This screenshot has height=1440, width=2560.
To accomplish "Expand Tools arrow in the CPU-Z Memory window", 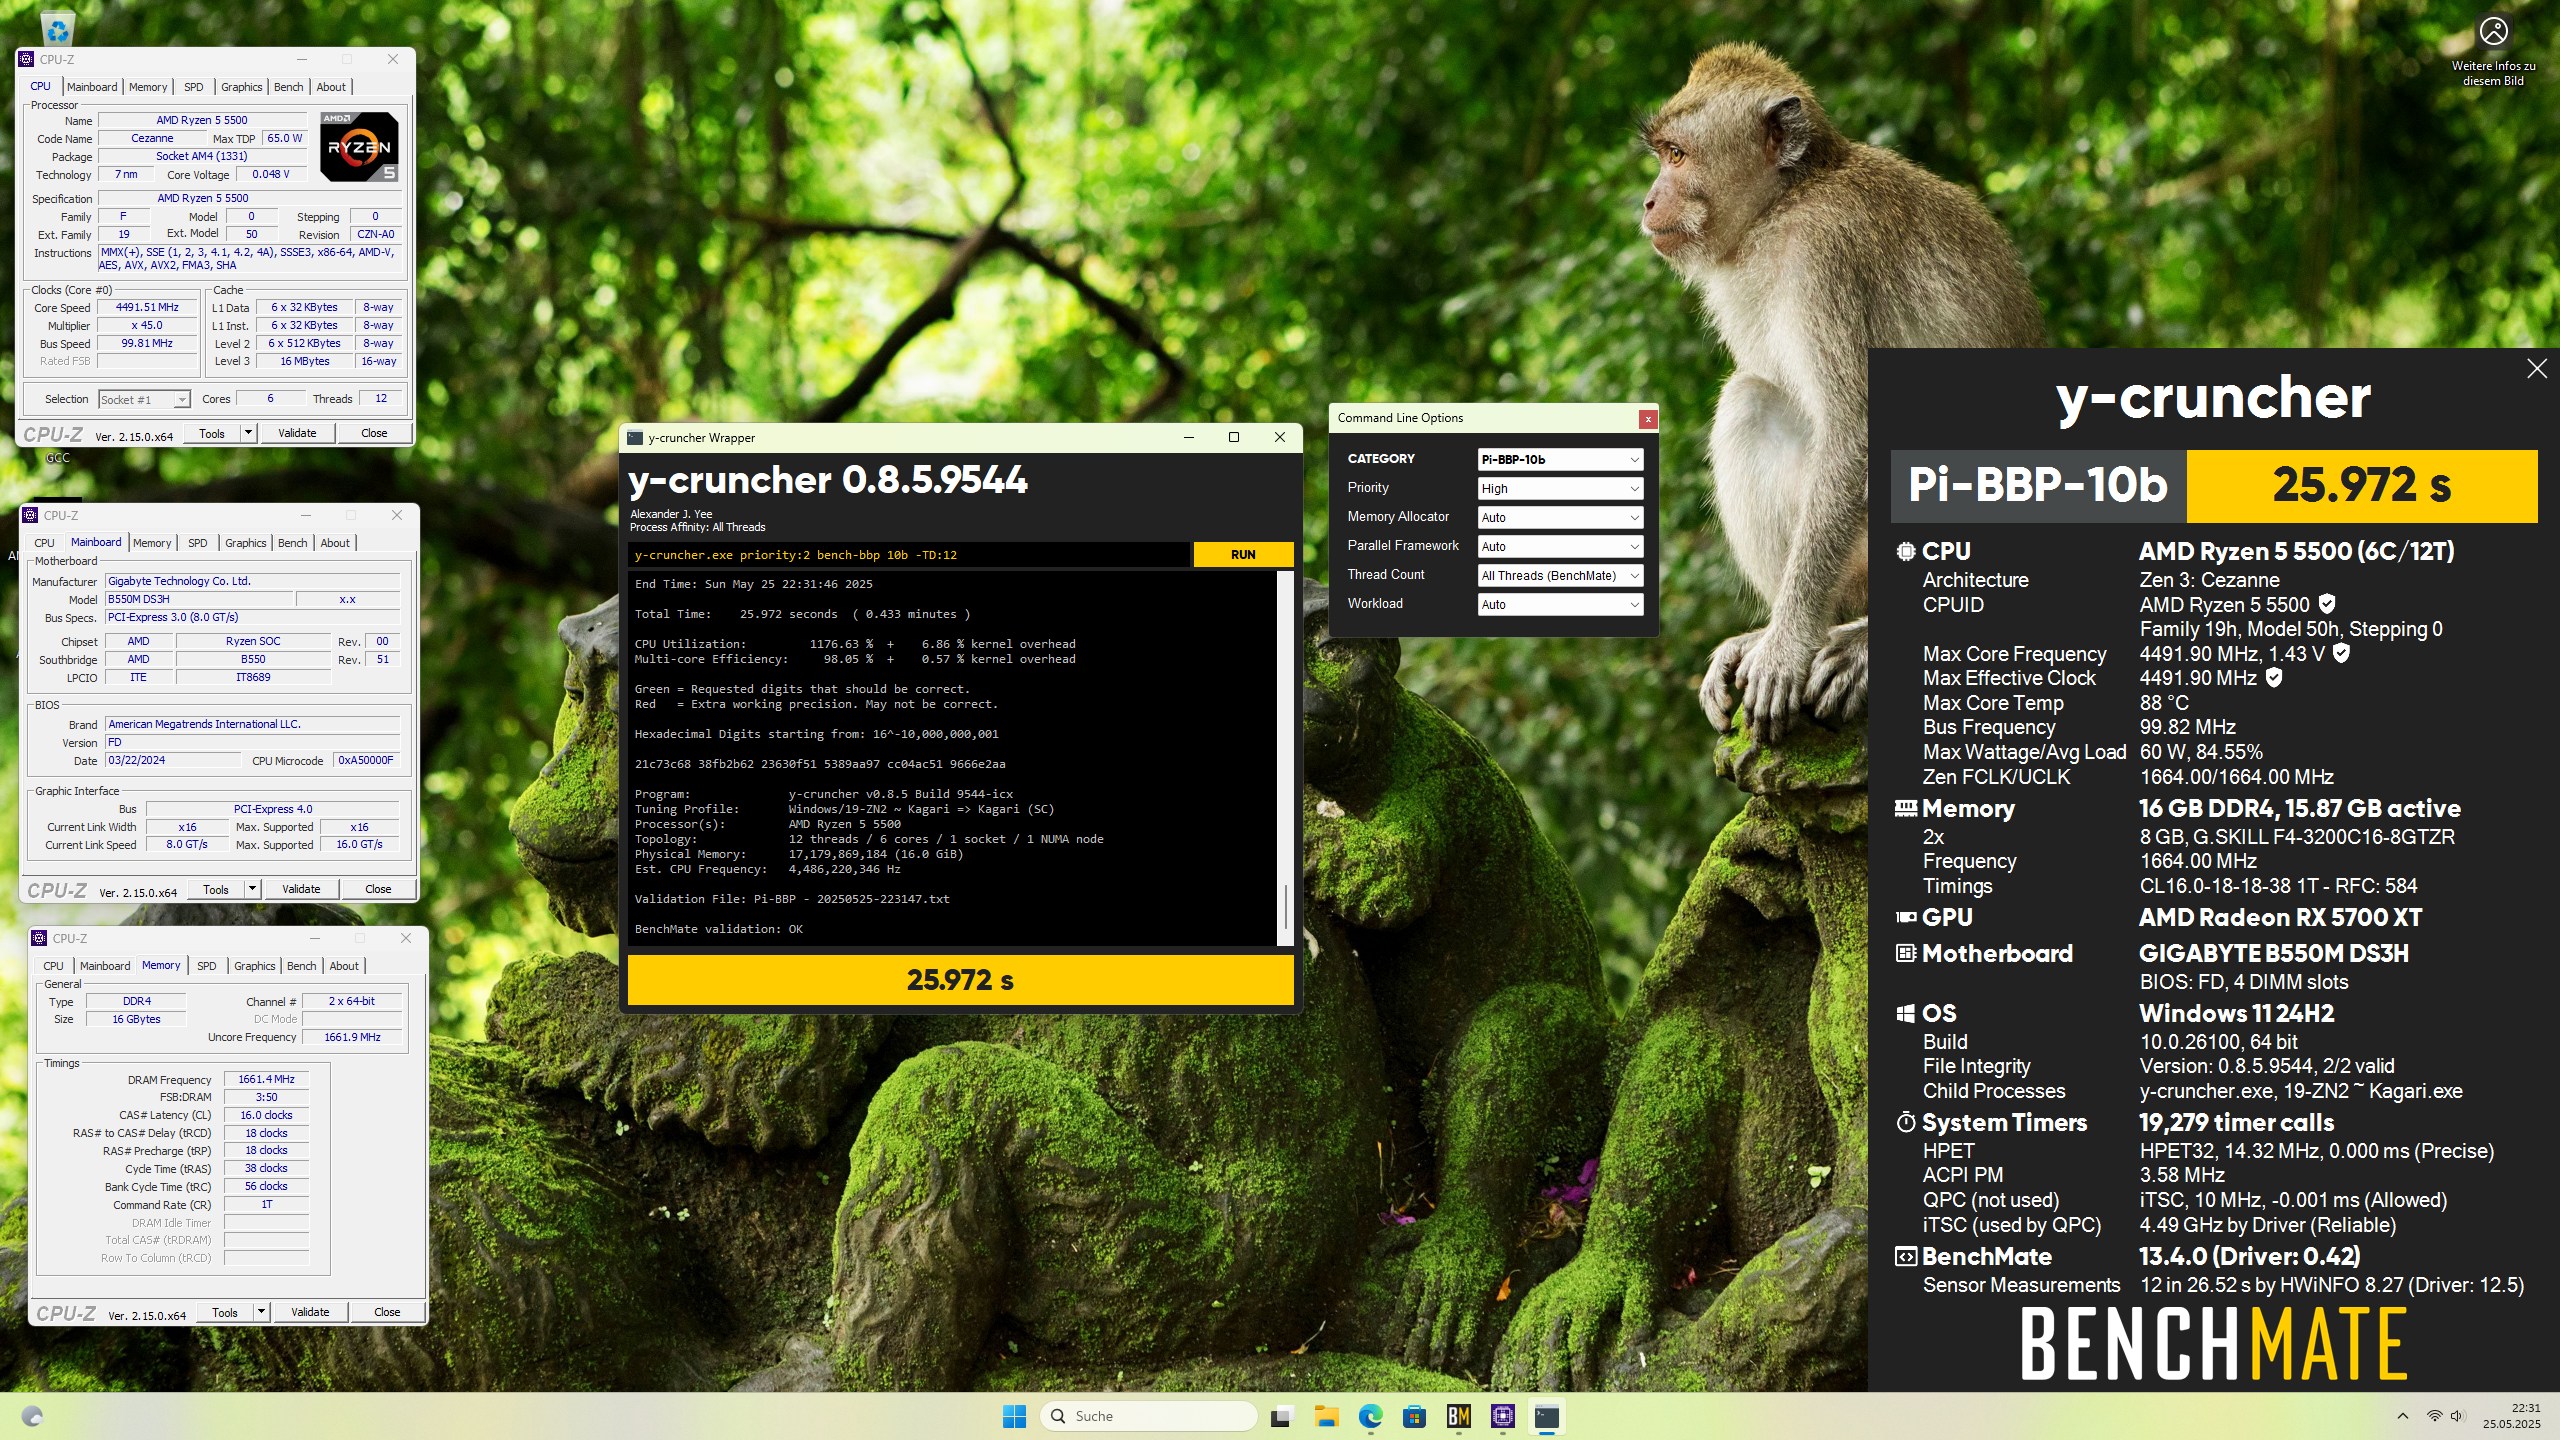I will (261, 1312).
